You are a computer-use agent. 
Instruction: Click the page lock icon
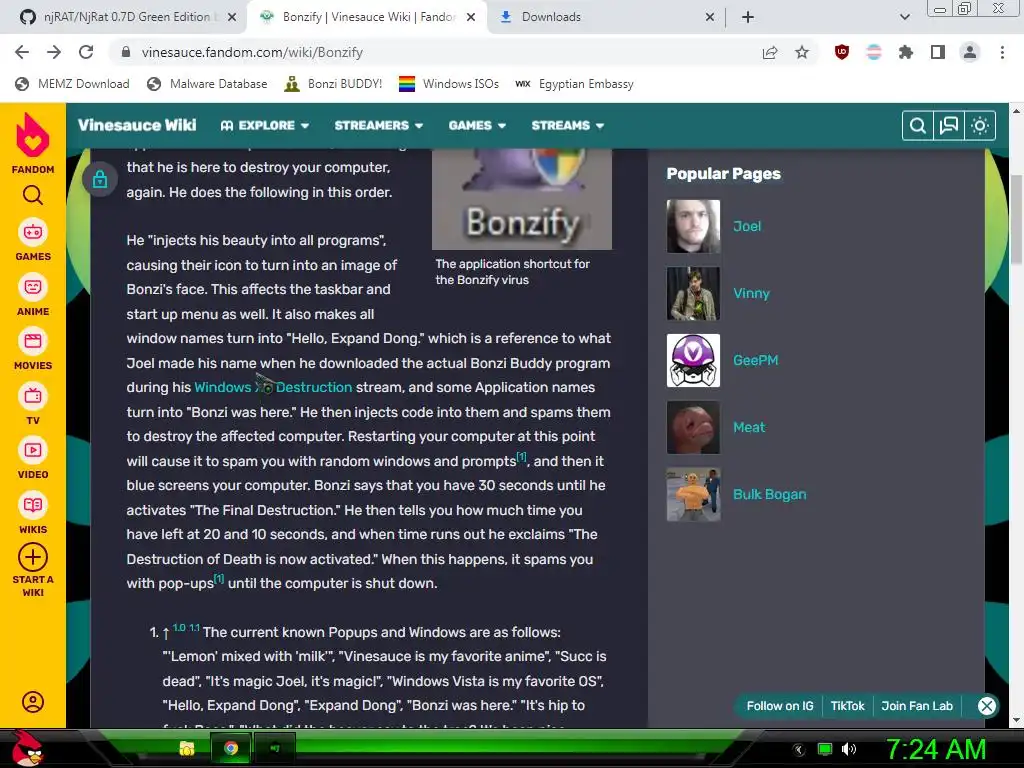(x=100, y=179)
